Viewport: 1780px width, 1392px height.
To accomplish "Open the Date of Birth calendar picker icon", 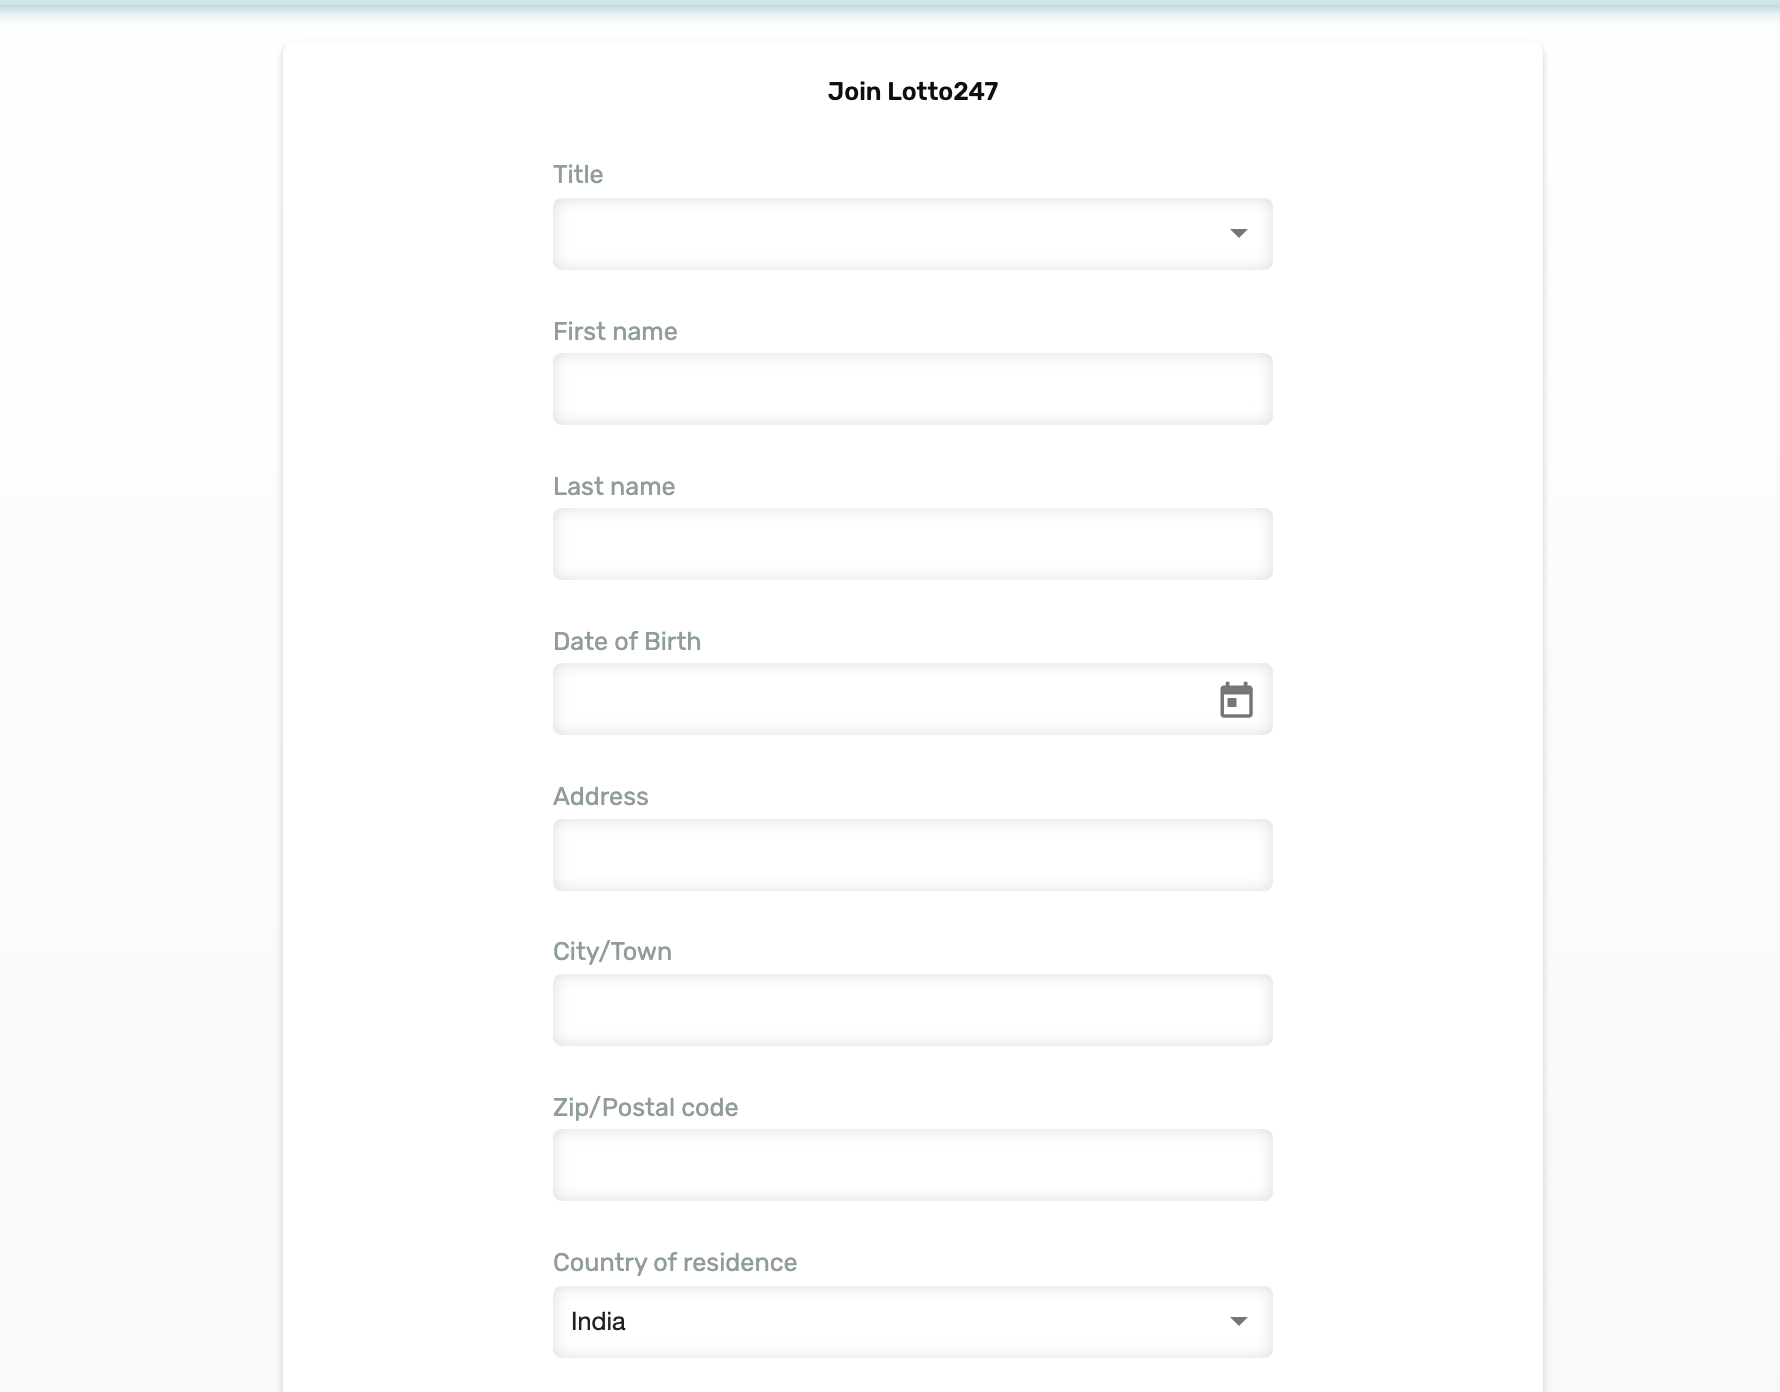I will (1236, 700).
